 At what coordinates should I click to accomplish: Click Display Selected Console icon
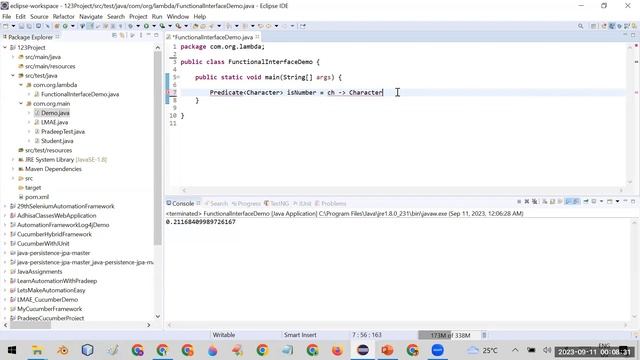tap(594, 202)
